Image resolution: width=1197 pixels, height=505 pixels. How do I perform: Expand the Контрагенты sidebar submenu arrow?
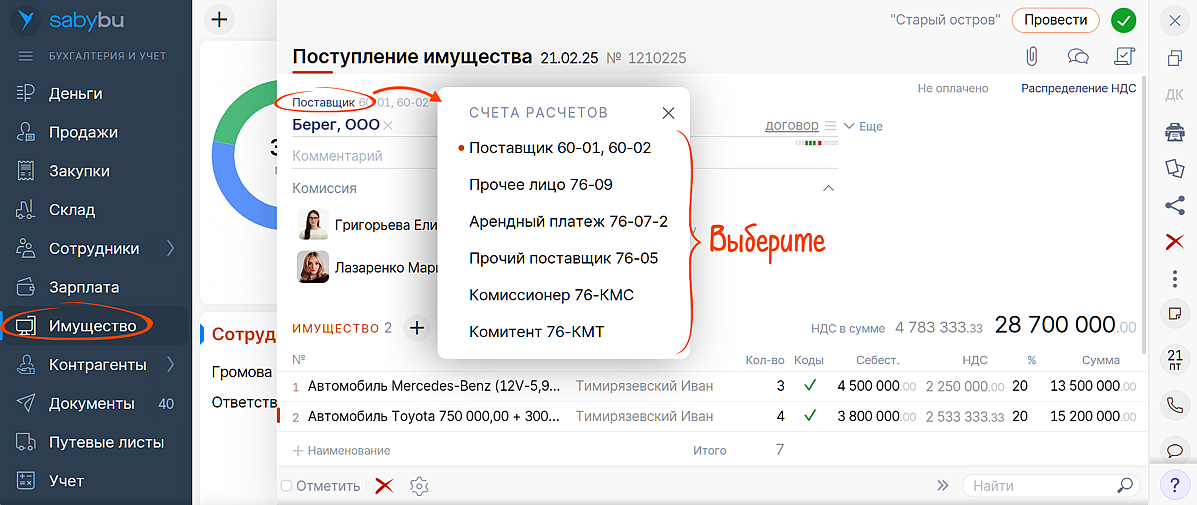coord(170,364)
